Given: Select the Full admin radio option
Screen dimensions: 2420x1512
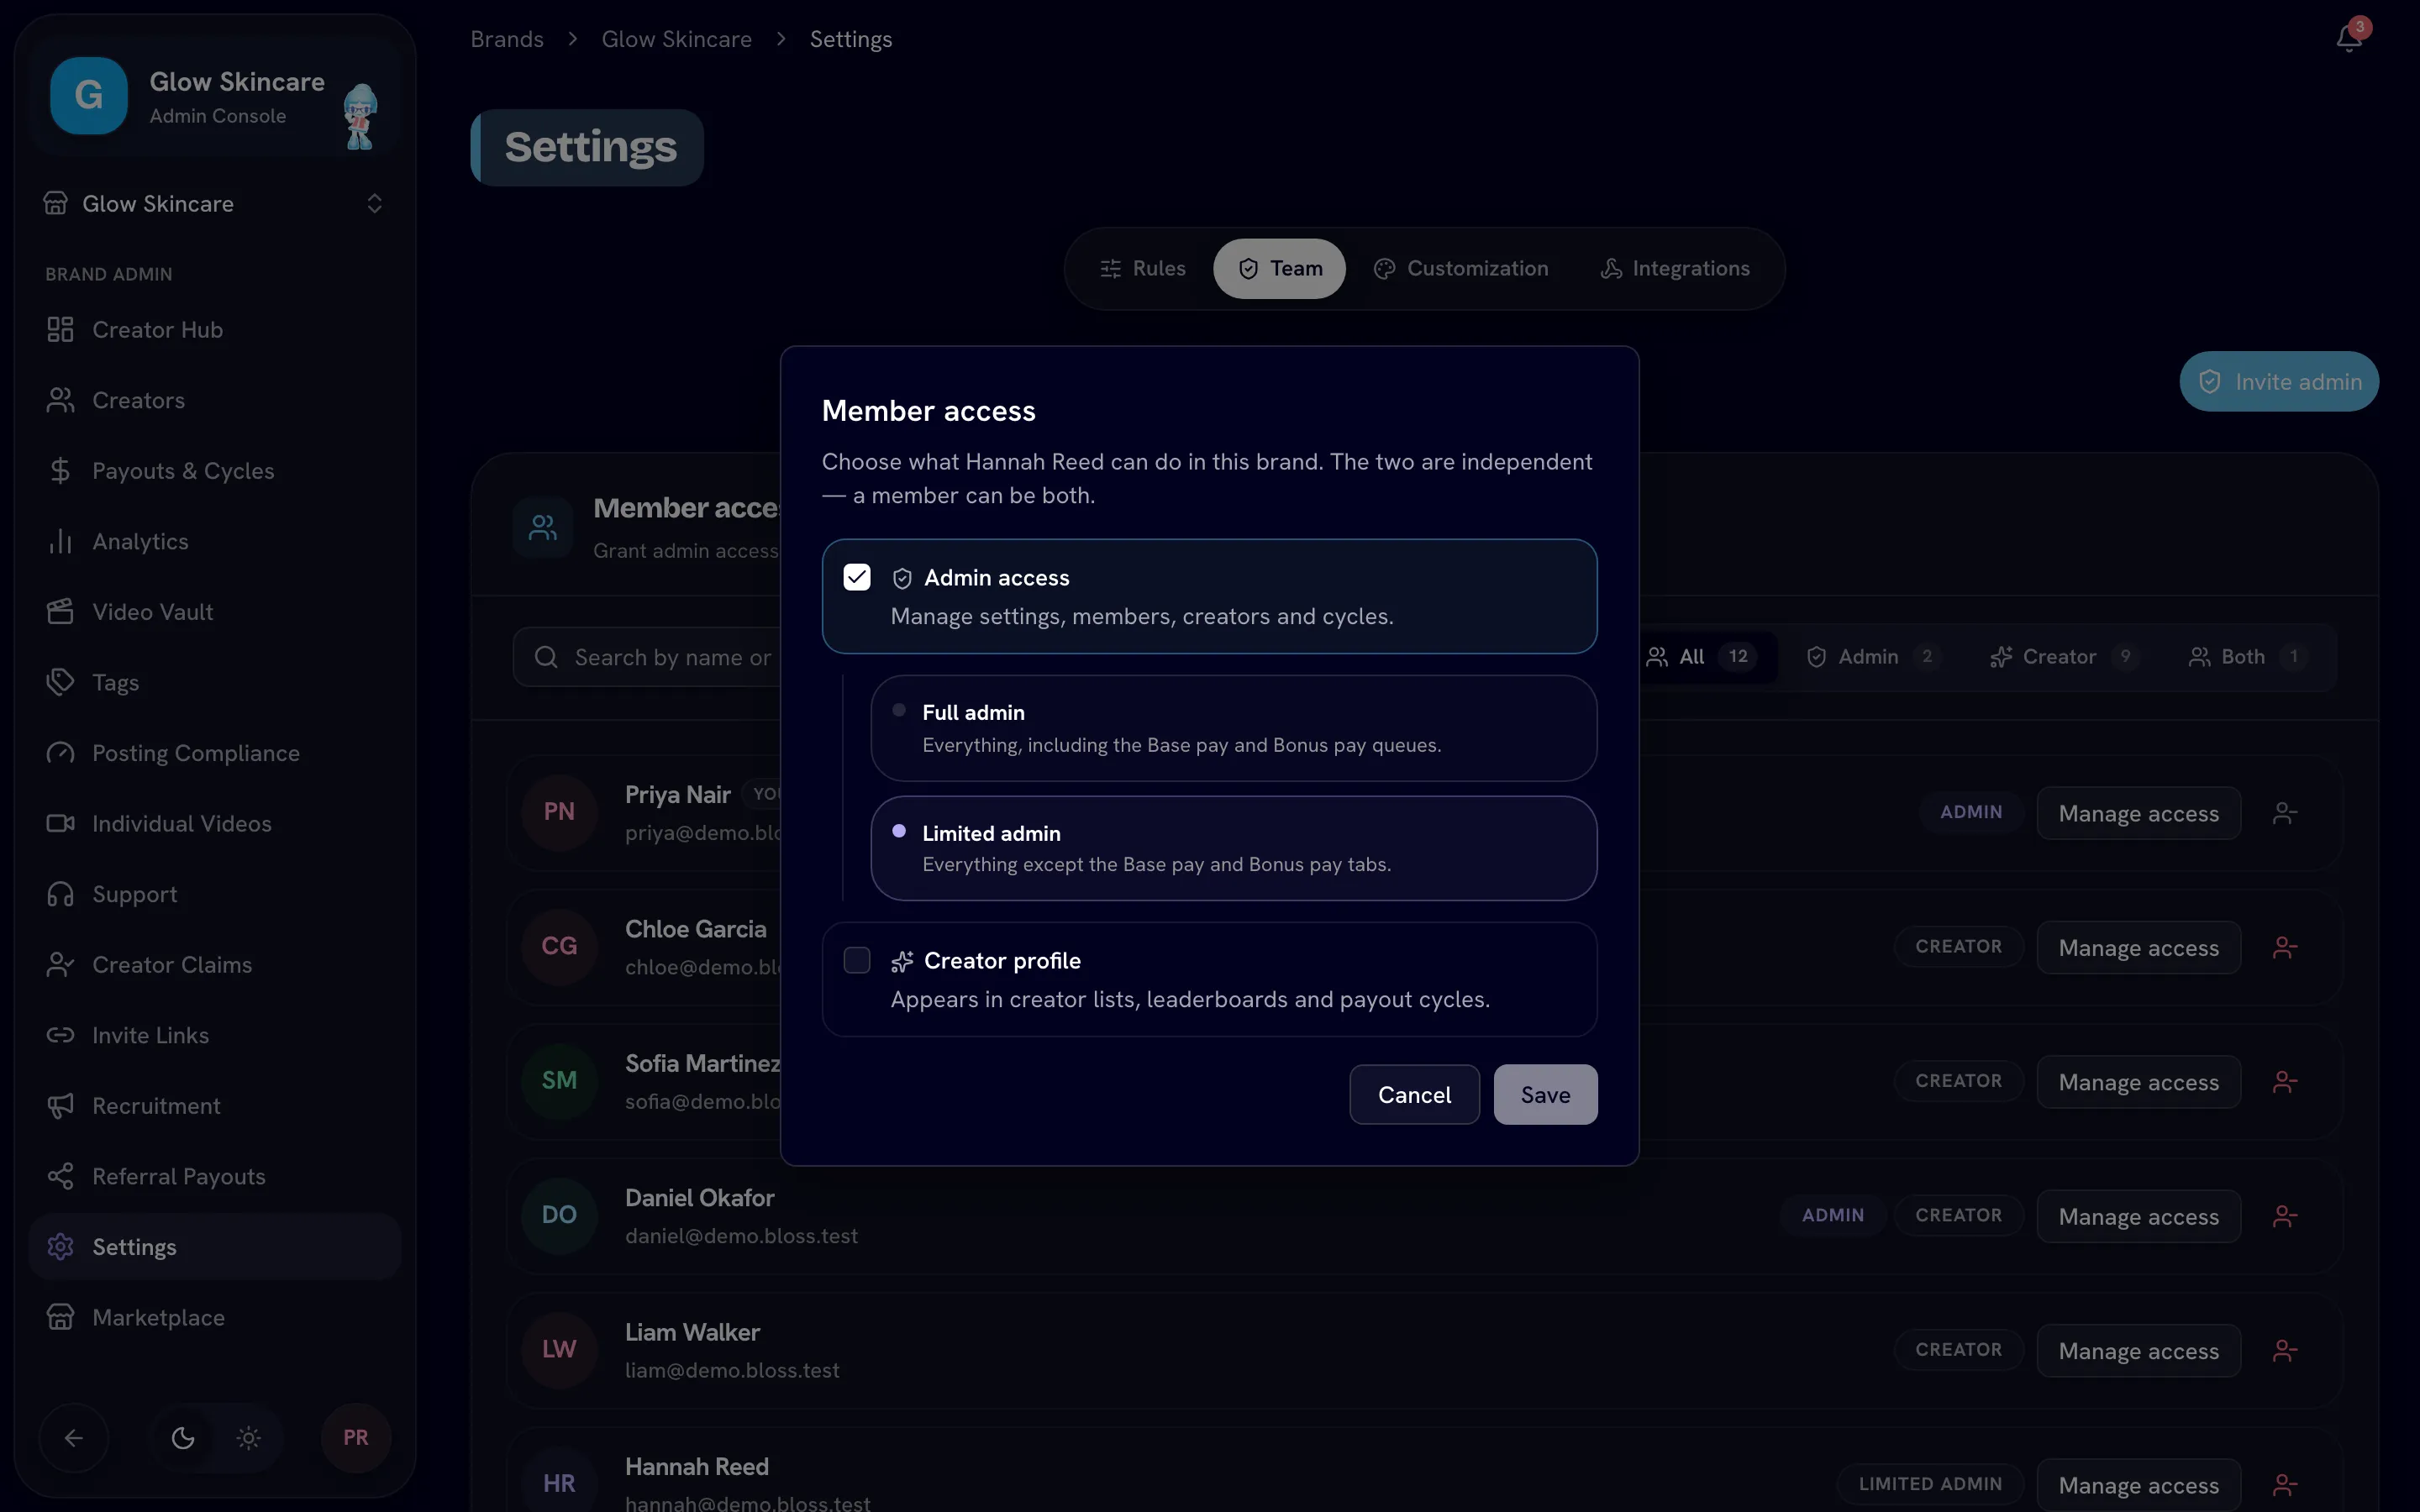Looking at the screenshot, I should pos(1233,728).
